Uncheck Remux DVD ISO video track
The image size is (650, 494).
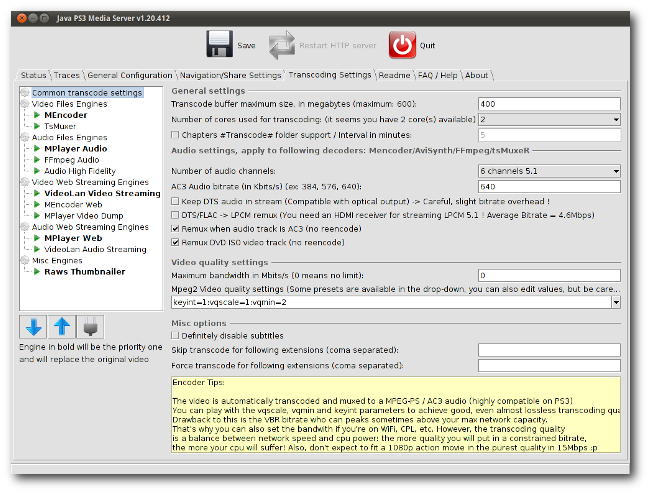click(x=175, y=242)
